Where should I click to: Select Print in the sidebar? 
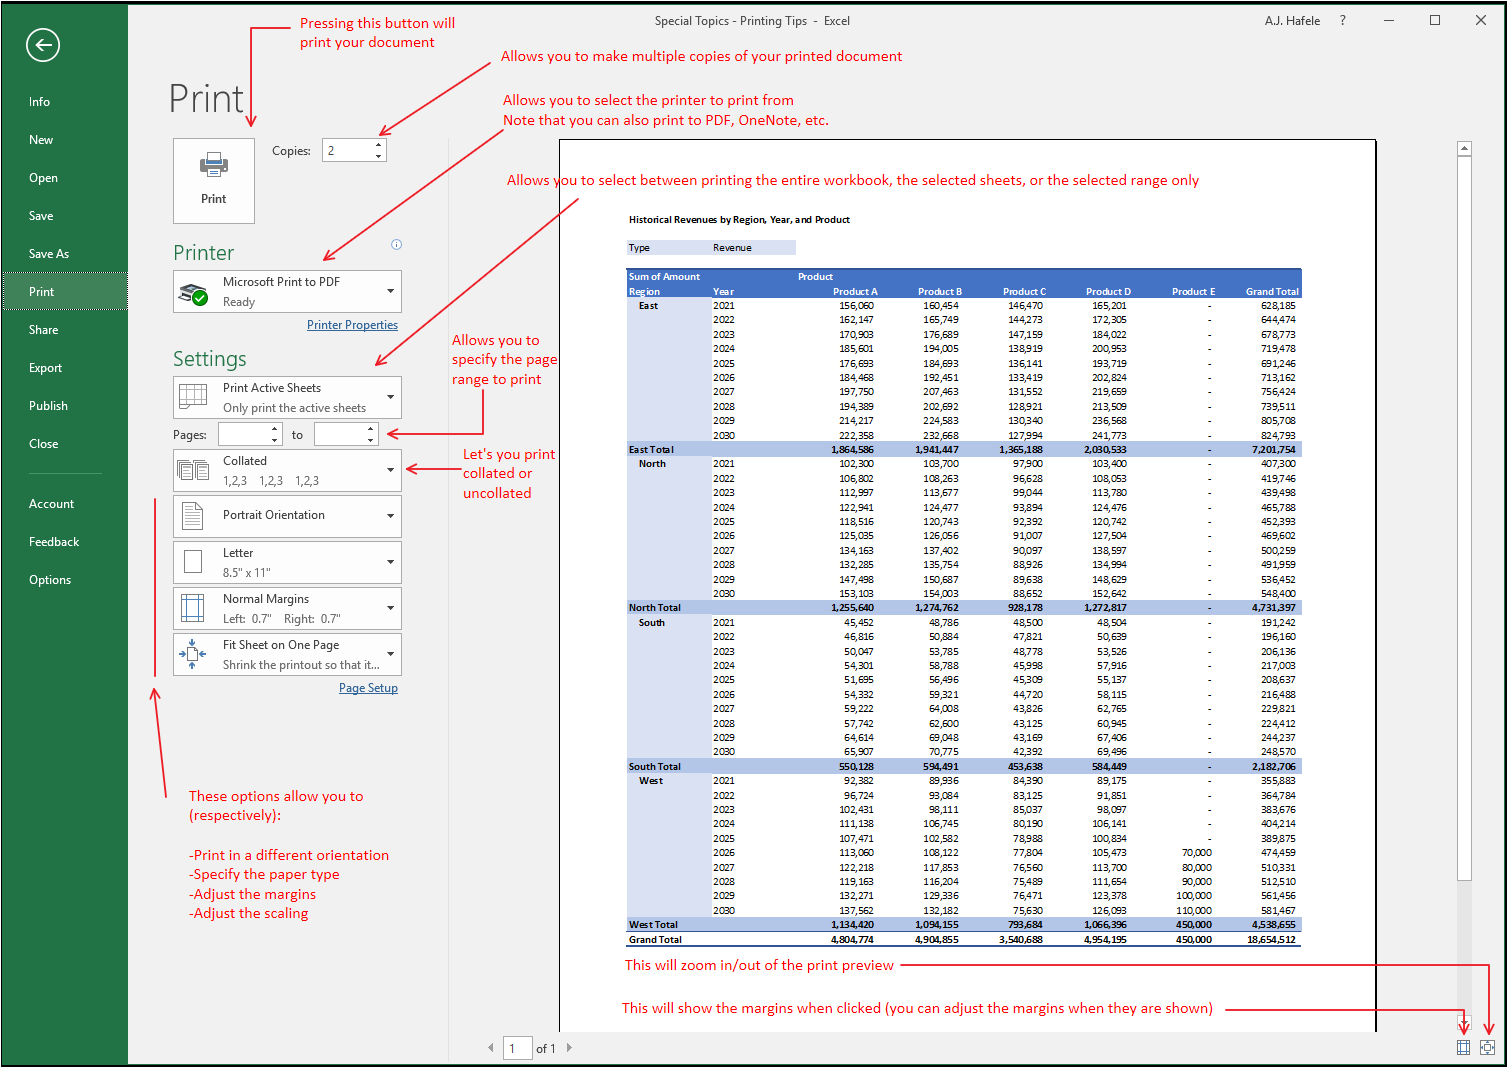point(65,292)
